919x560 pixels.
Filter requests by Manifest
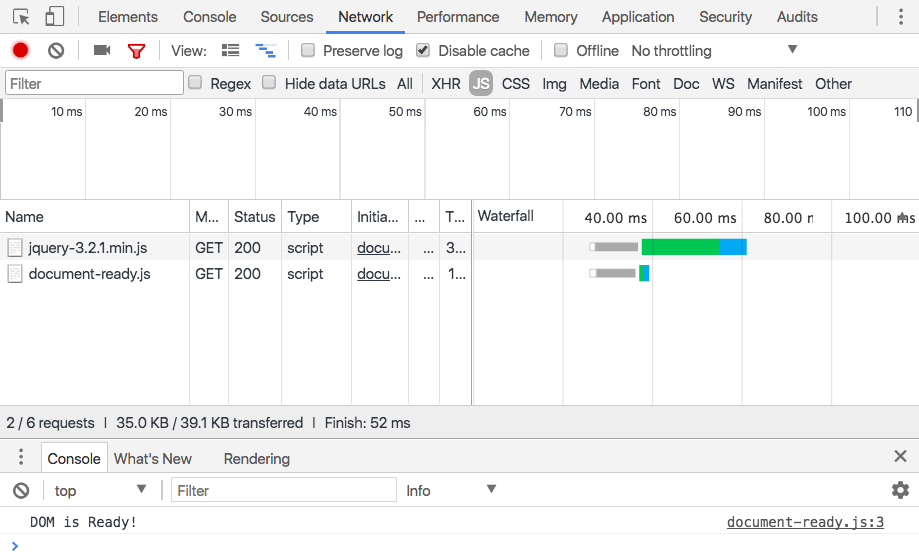(774, 84)
